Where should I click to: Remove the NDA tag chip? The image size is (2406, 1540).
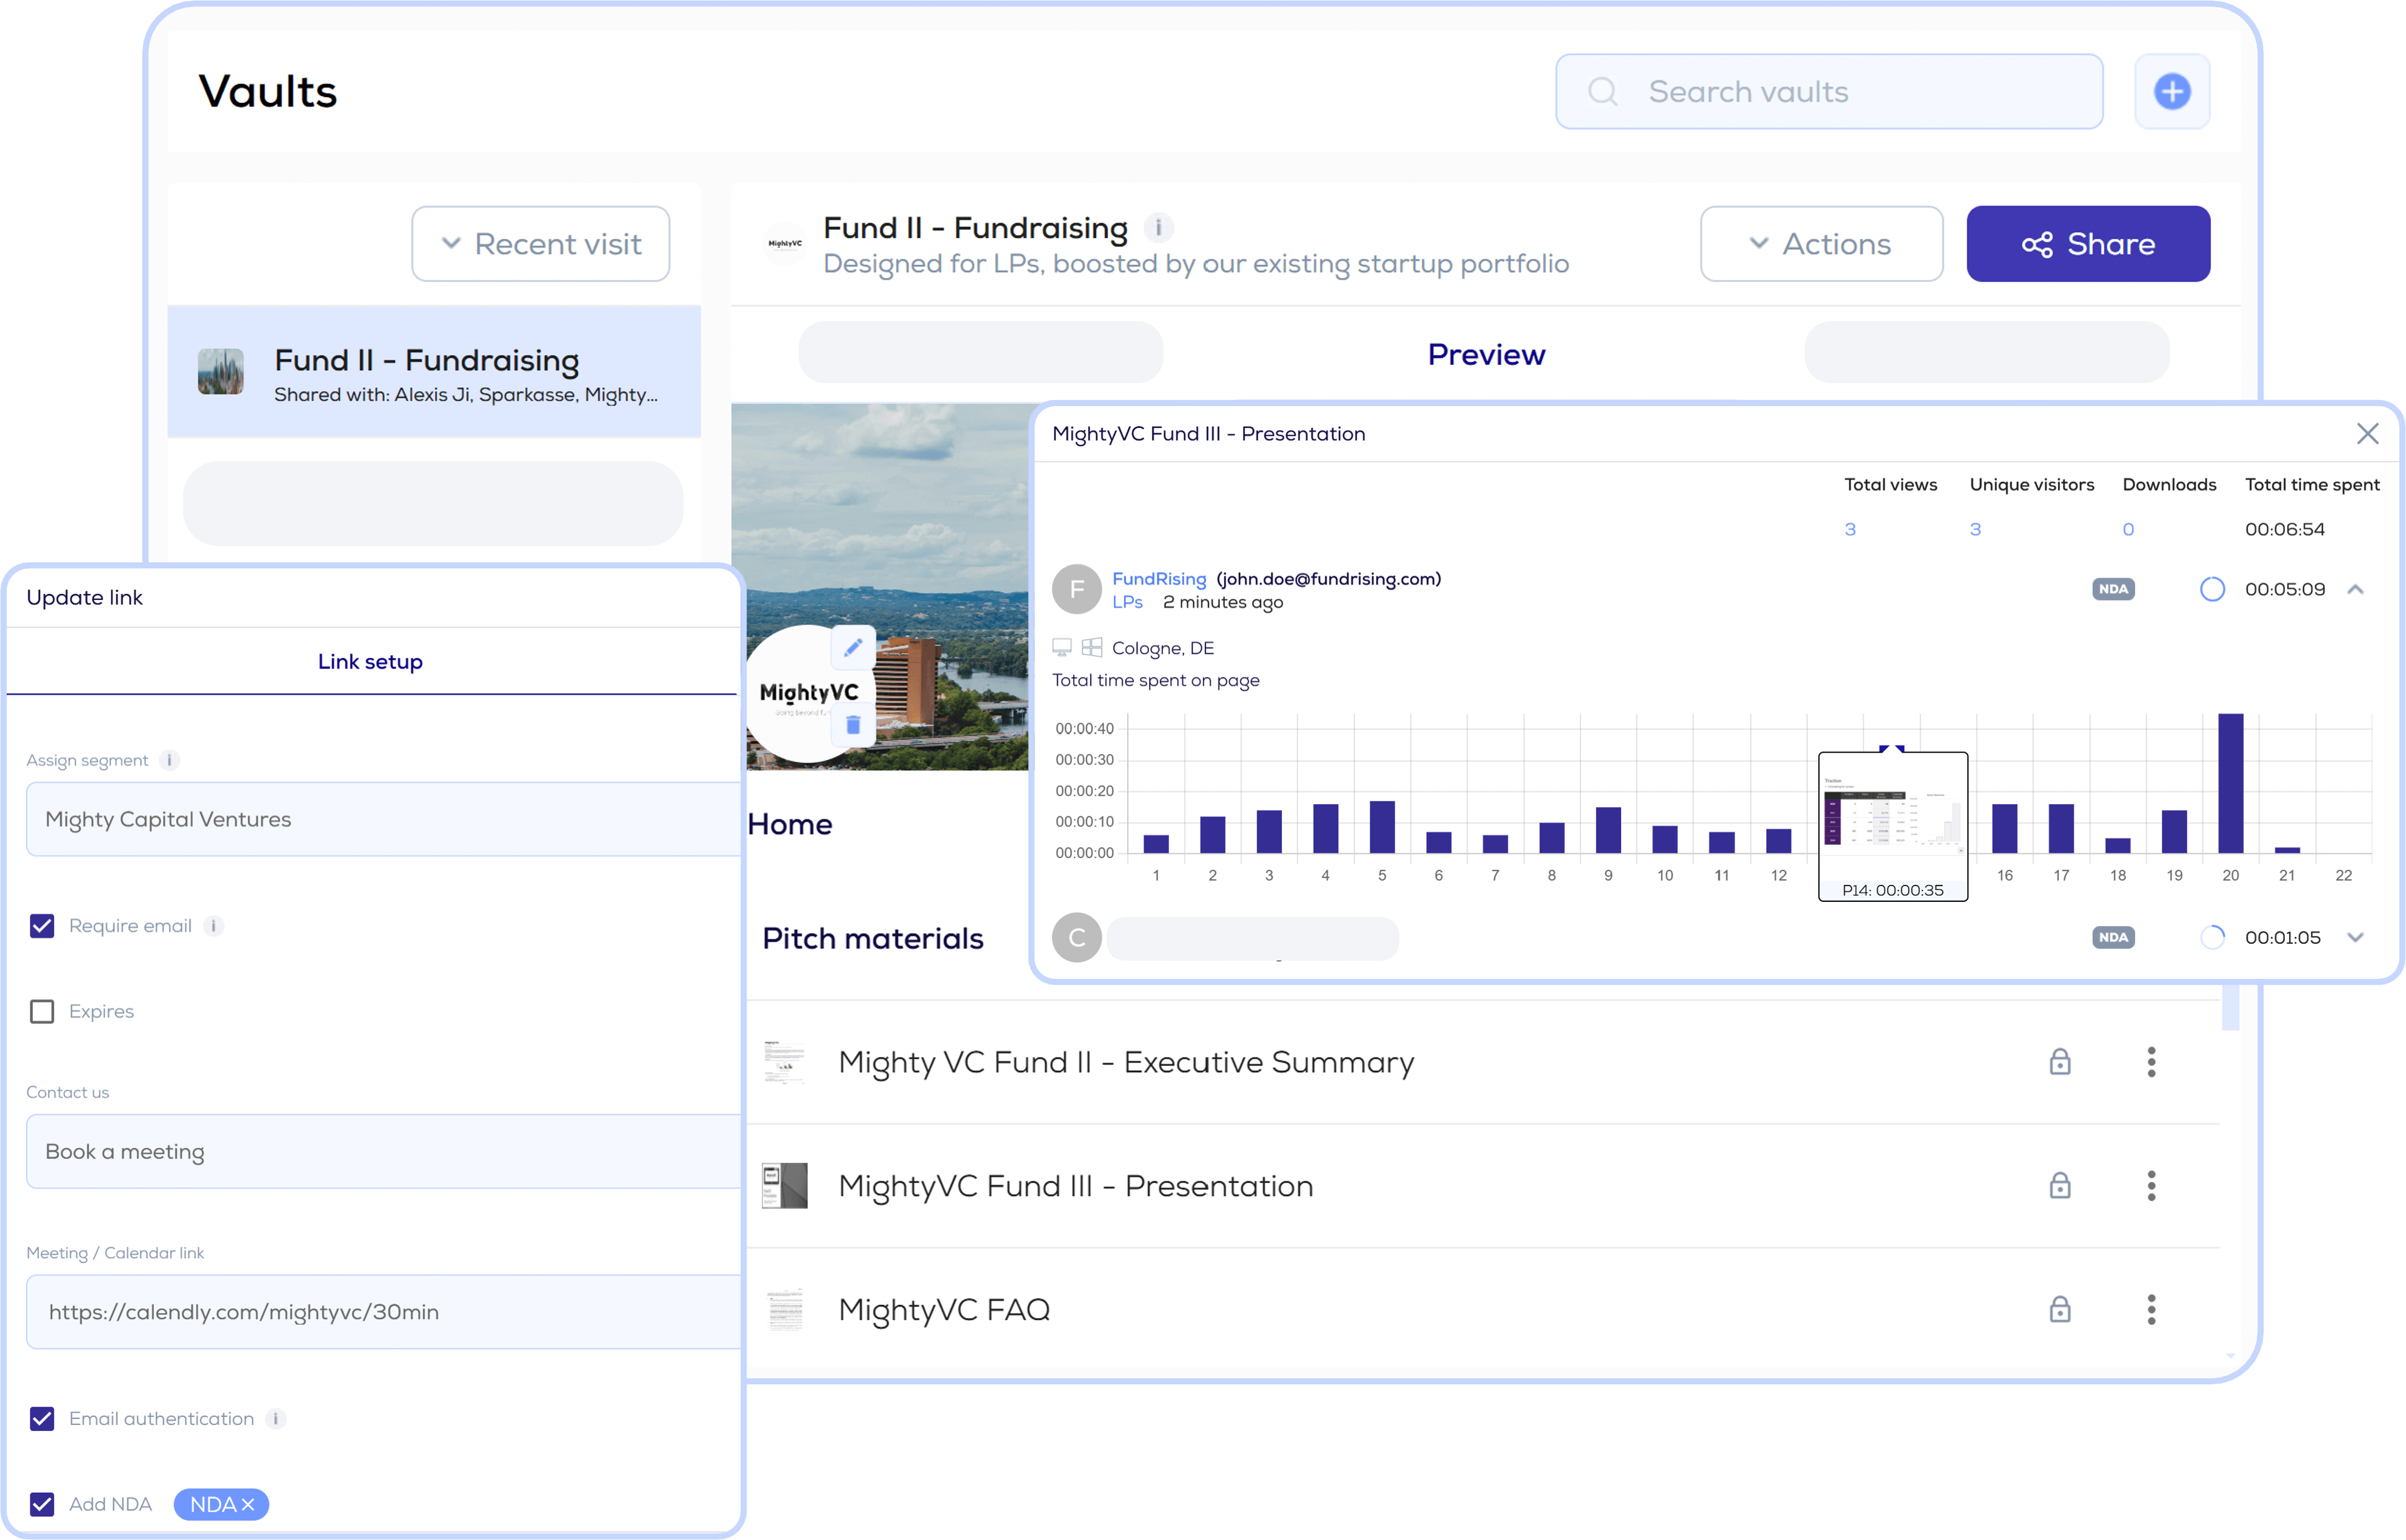coord(248,1504)
